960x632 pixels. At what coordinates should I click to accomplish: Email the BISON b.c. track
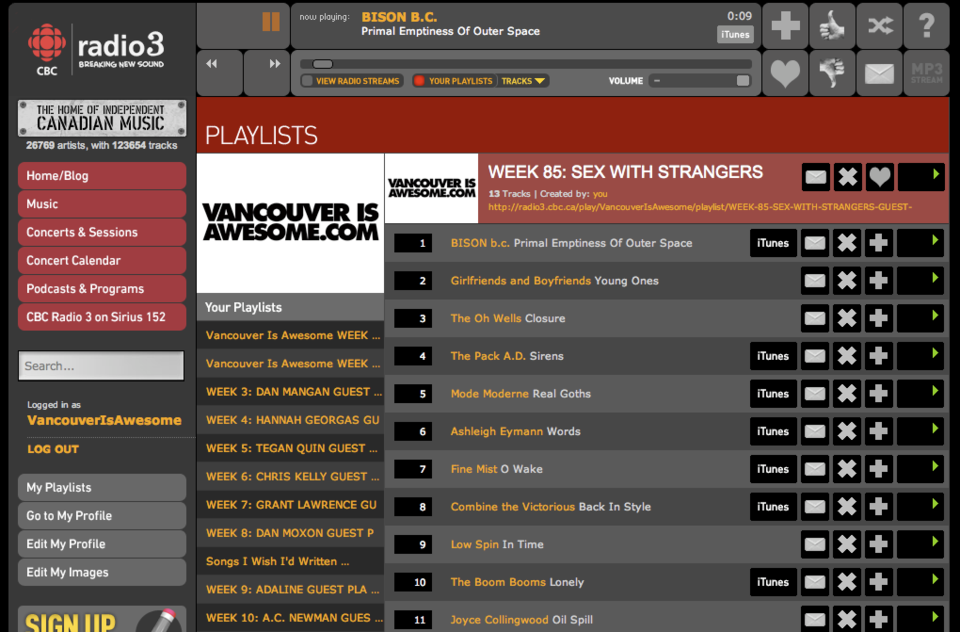(815, 243)
